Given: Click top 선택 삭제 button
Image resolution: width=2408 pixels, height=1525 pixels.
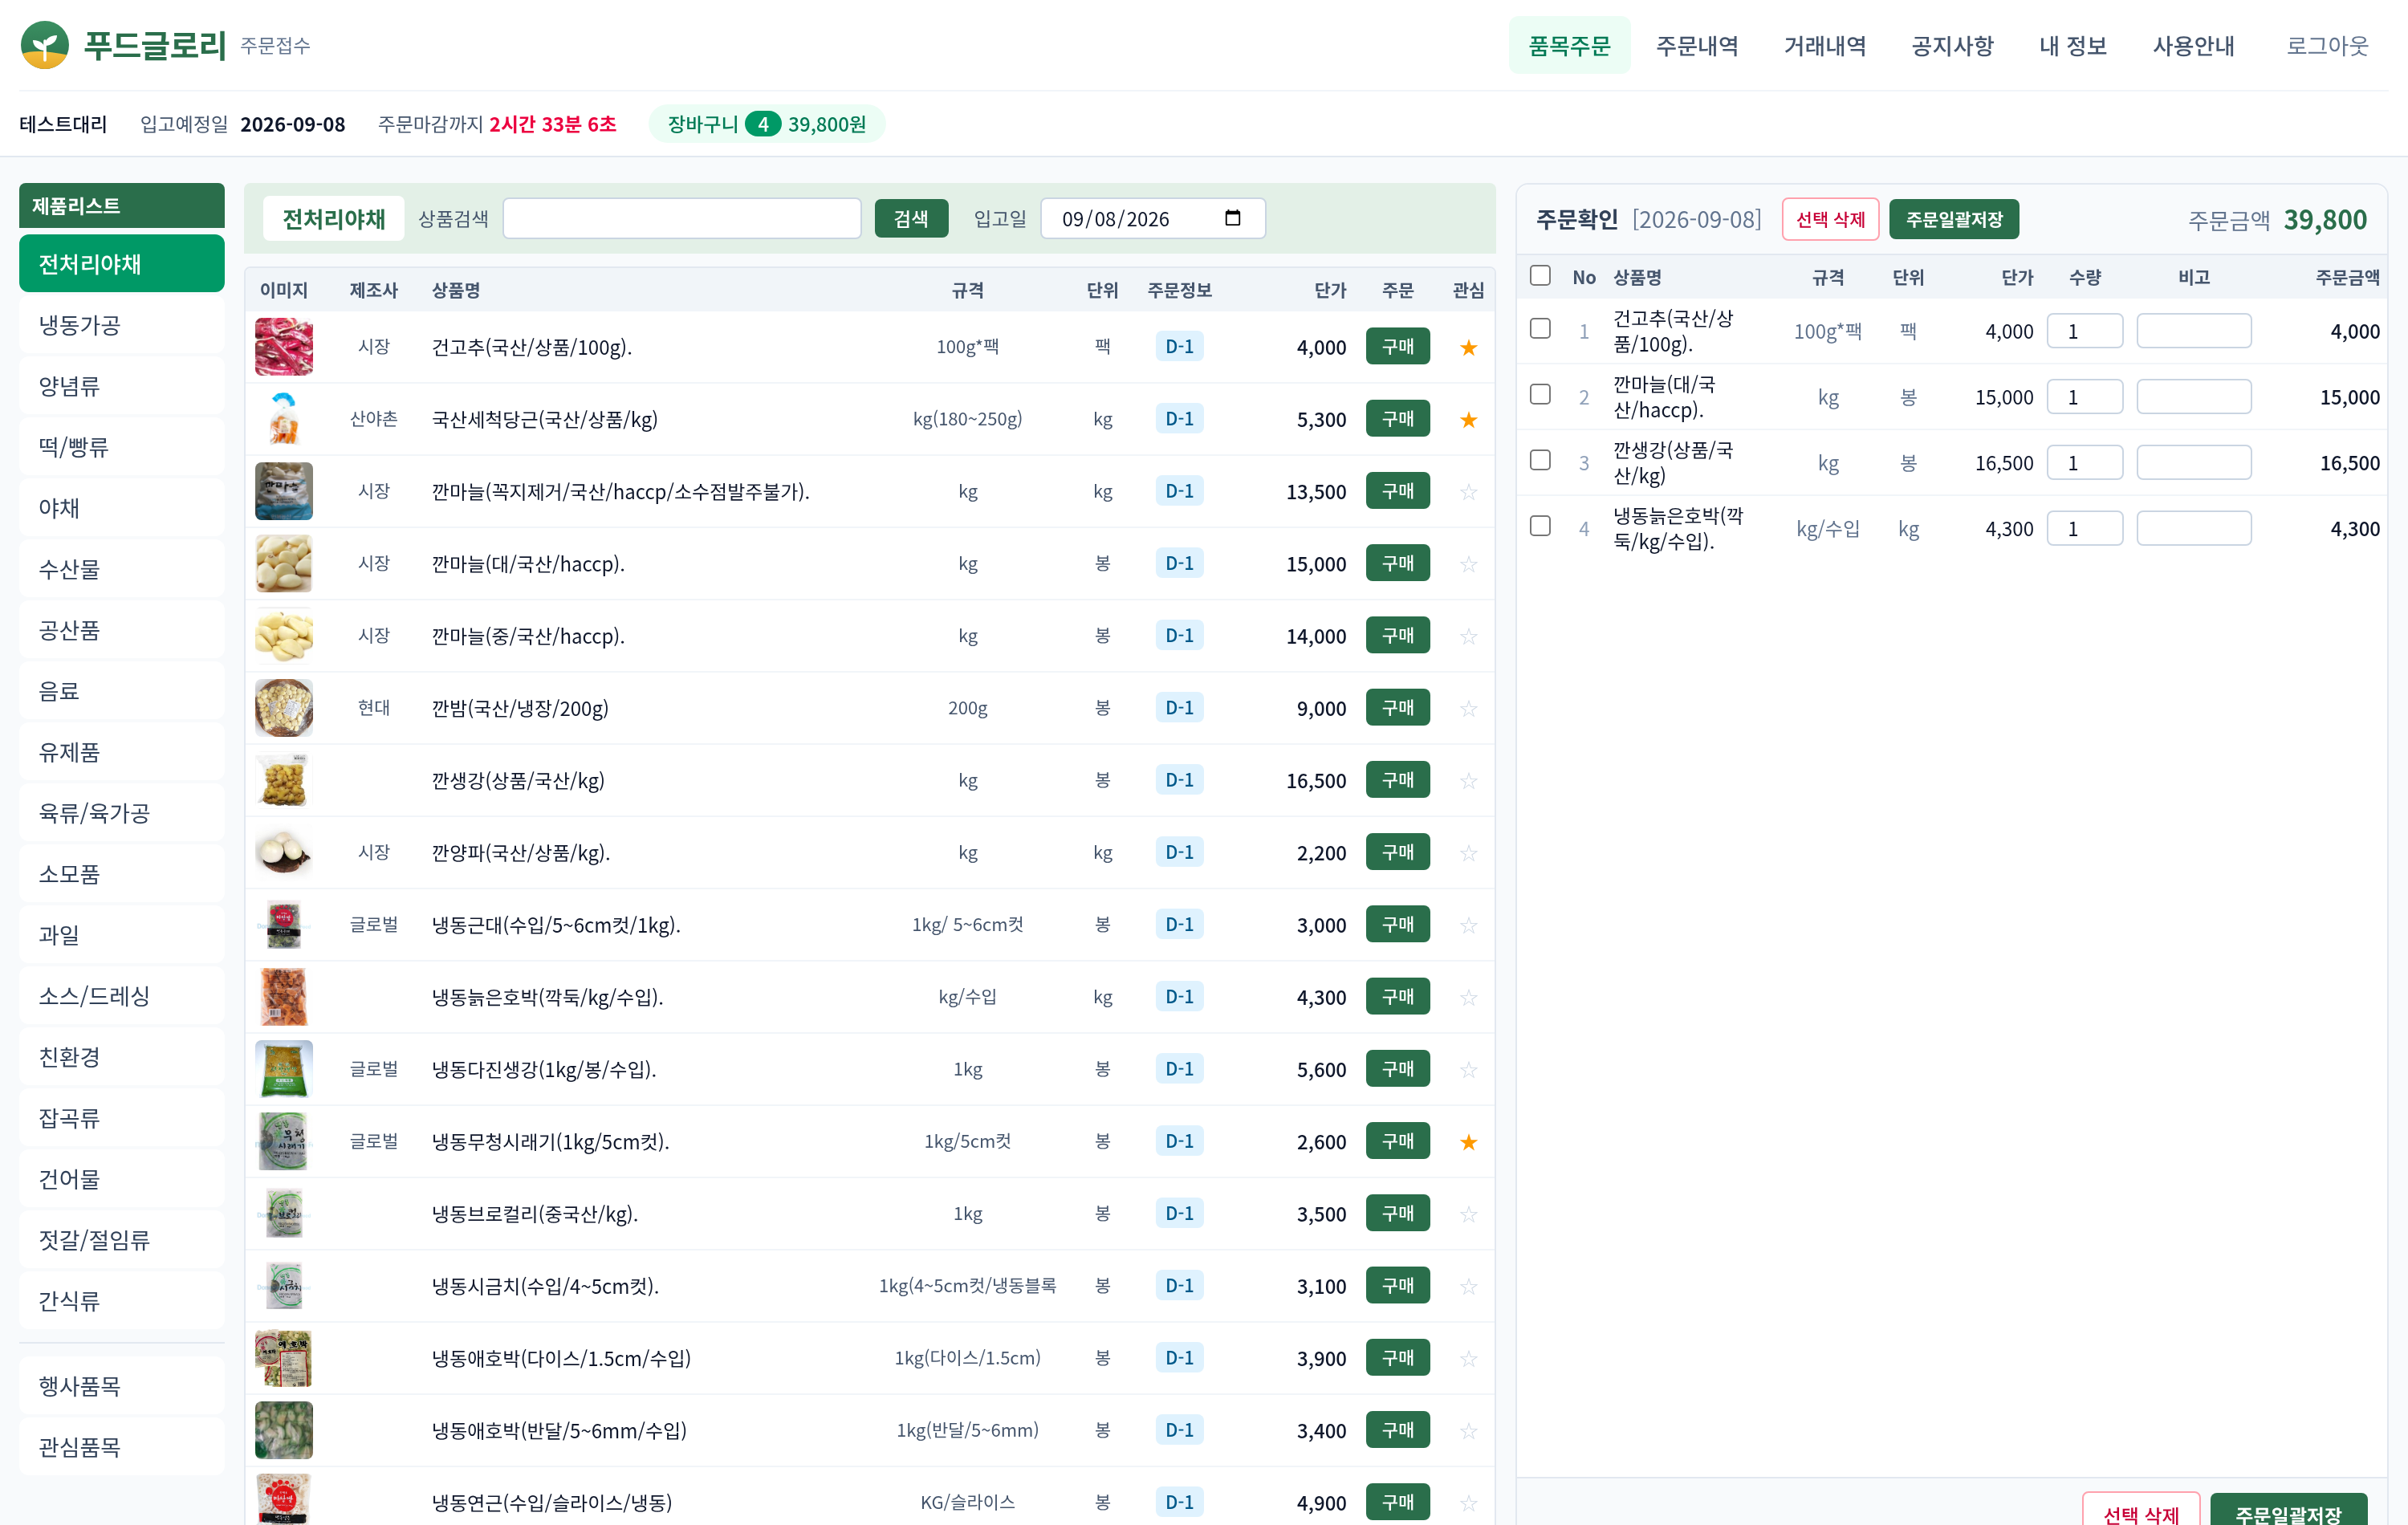Looking at the screenshot, I should click(x=1830, y=219).
